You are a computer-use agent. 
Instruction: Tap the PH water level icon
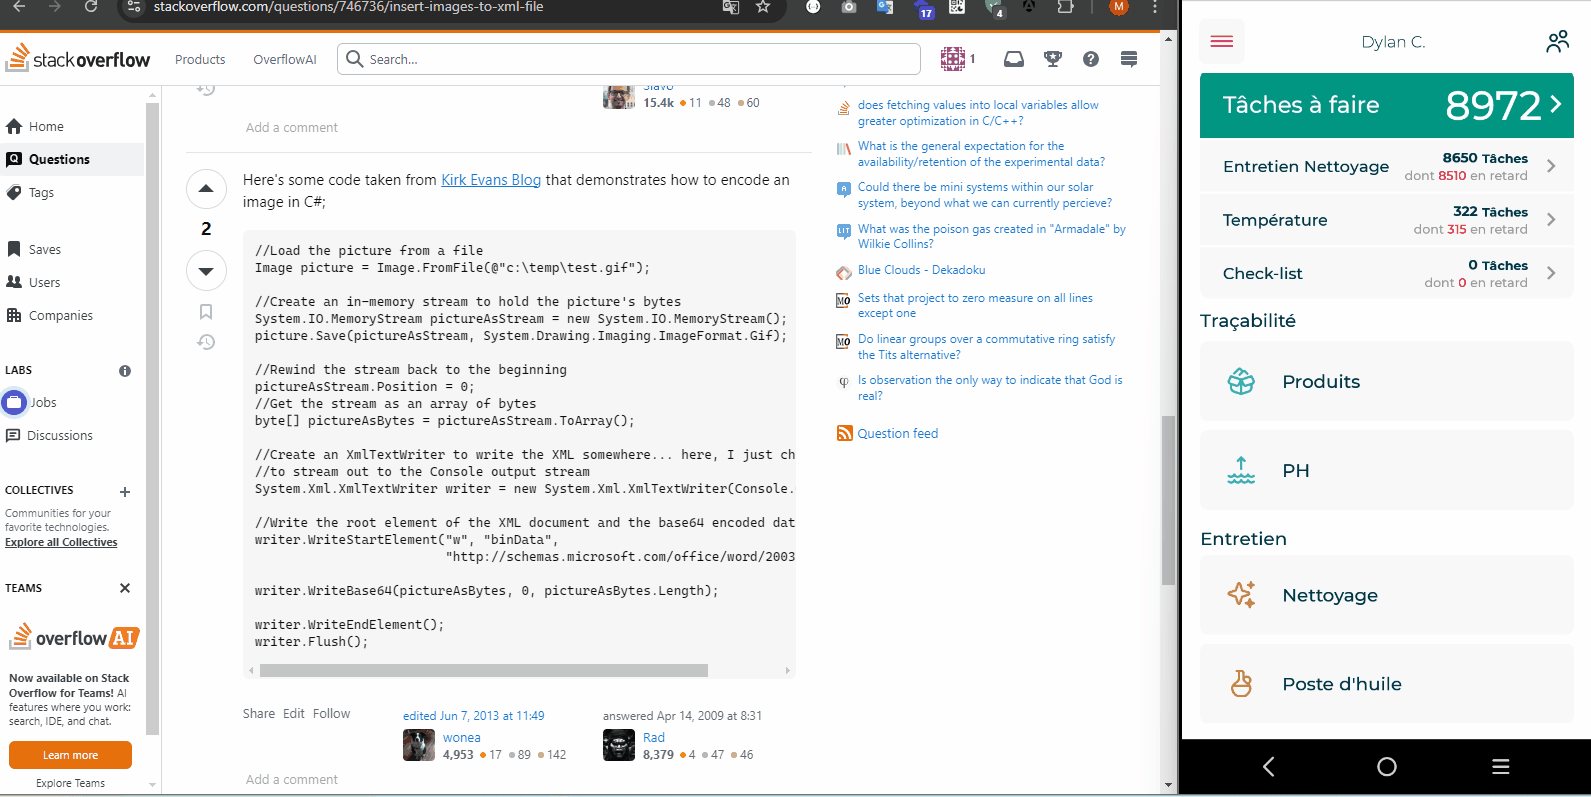(1241, 470)
